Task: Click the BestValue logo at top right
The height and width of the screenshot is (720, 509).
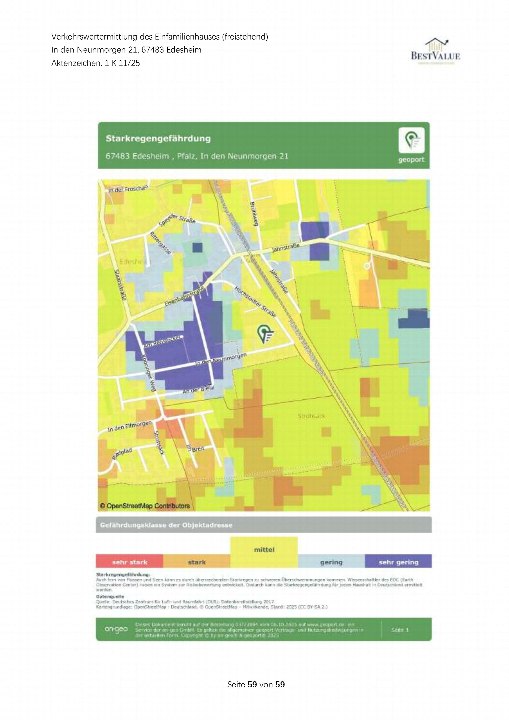Action: click(x=435, y=52)
